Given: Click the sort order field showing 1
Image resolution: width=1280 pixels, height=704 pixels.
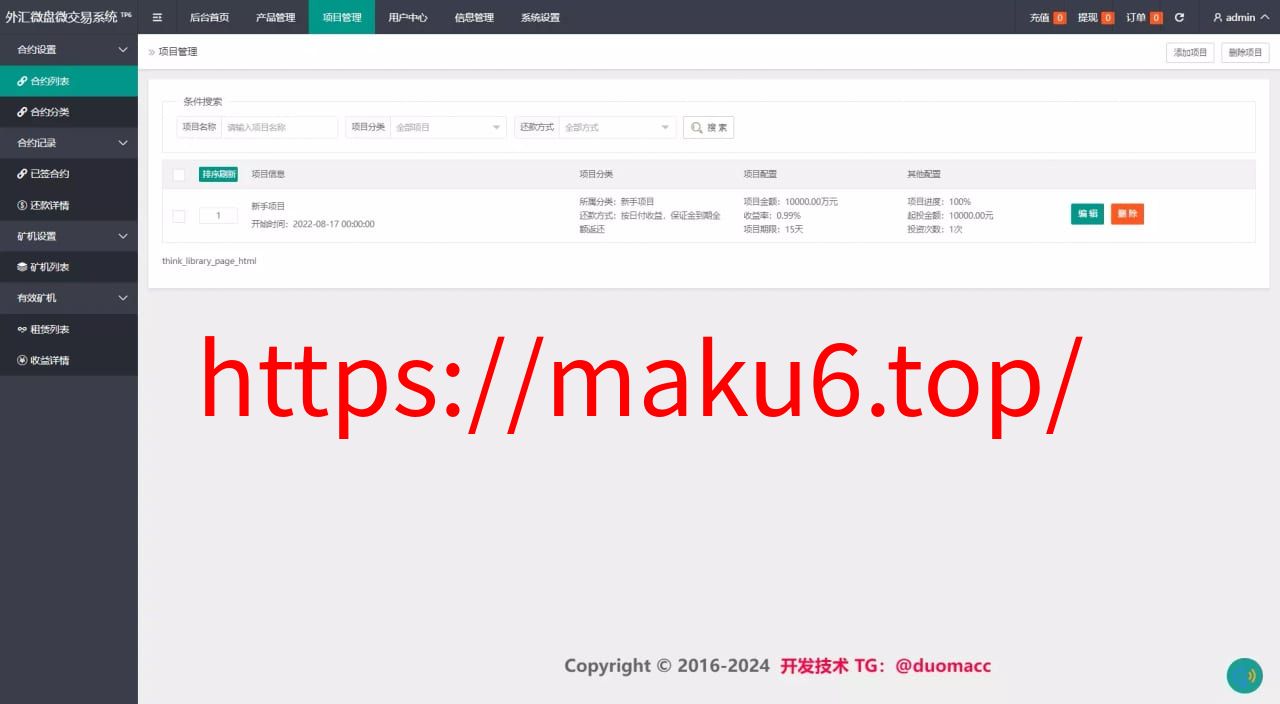Looking at the screenshot, I should (x=218, y=215).
